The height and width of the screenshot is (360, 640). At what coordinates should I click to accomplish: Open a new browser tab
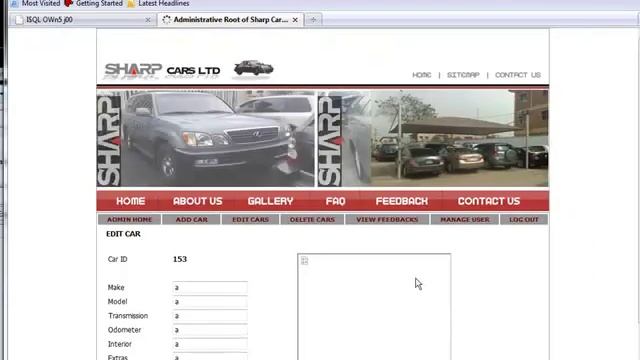coord(313,20)
